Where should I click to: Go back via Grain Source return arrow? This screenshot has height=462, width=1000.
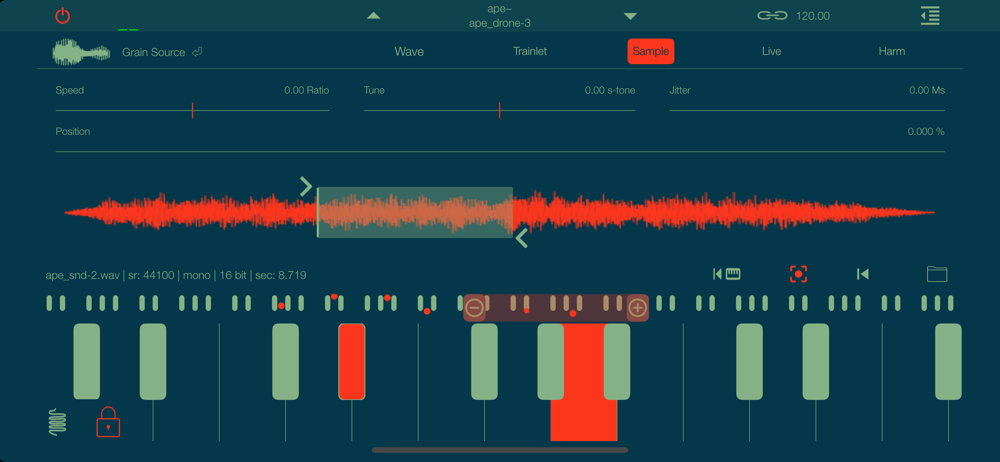coord(197,52)
